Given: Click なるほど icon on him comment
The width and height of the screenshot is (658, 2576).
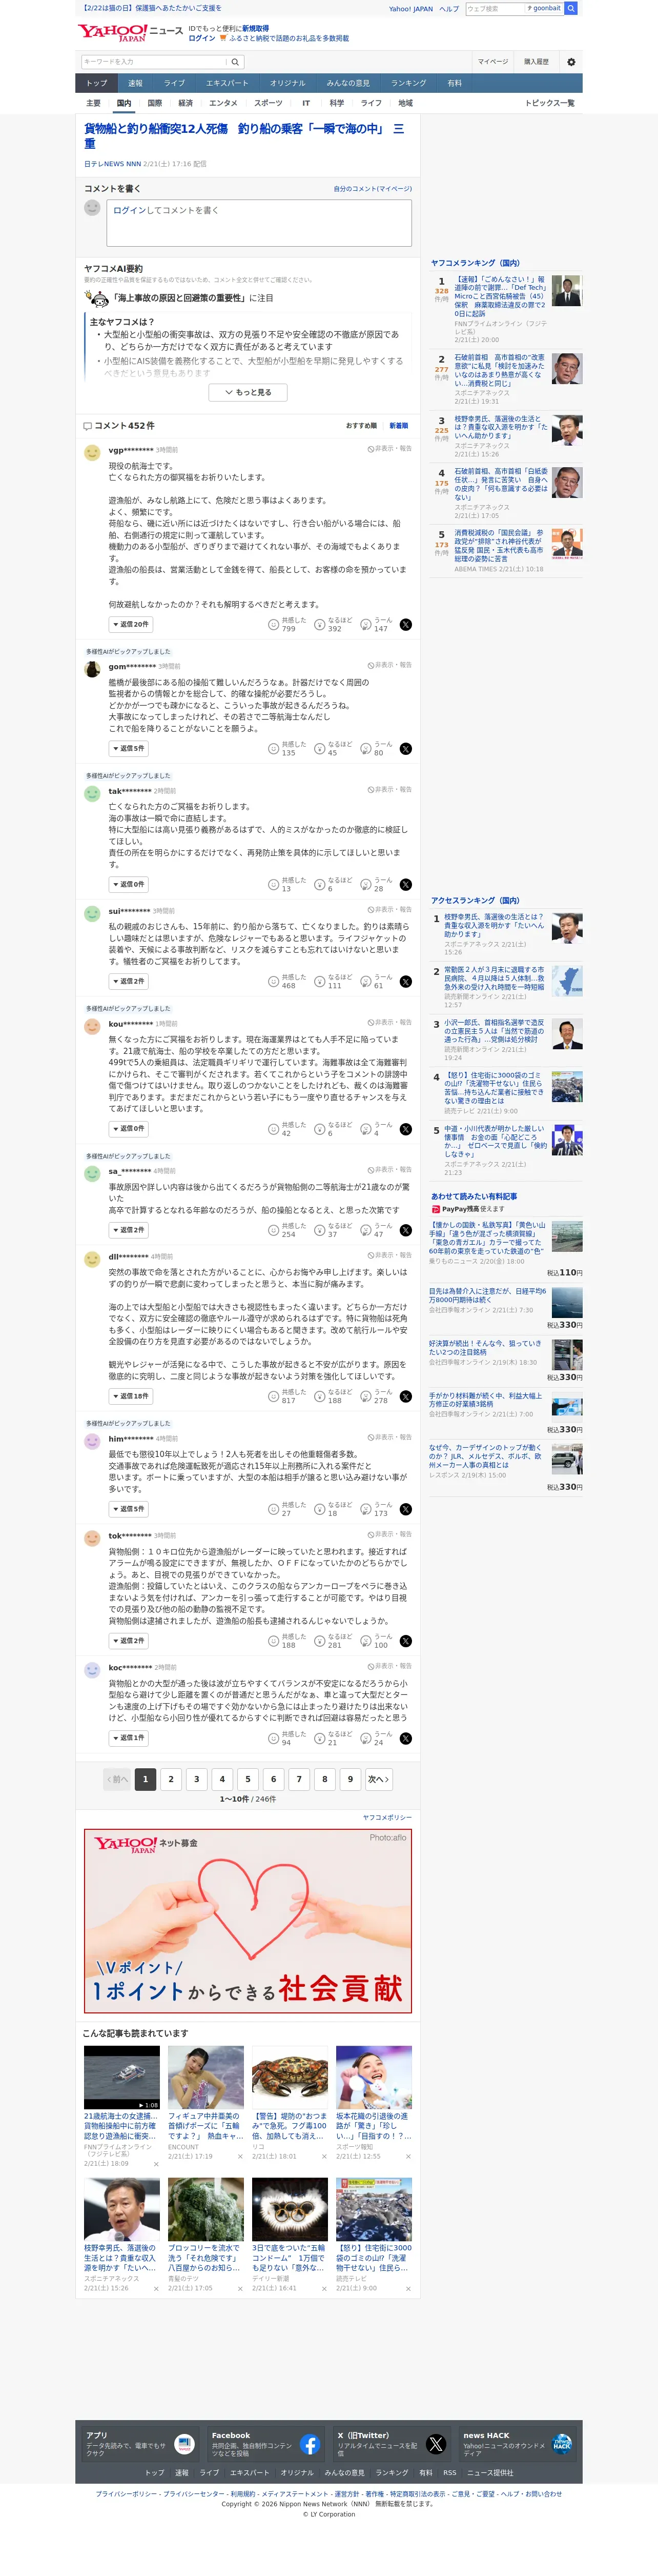Looking at the screenshot, I should [320, 1510].
